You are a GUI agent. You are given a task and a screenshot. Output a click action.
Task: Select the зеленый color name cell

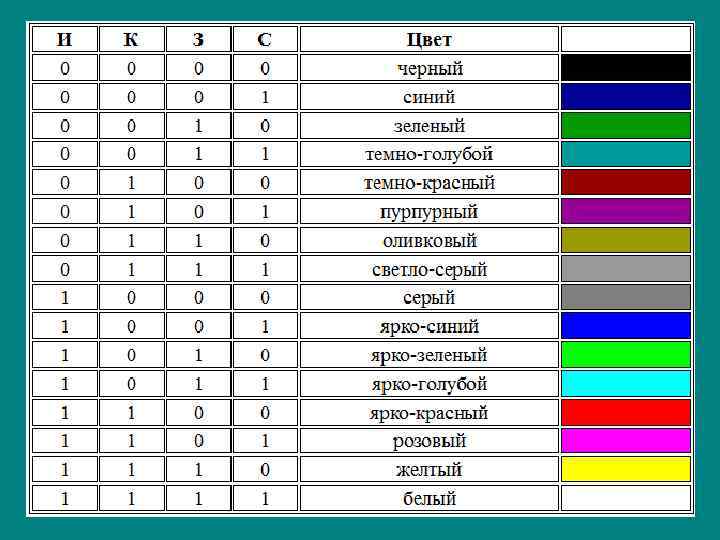coord(429,125)
